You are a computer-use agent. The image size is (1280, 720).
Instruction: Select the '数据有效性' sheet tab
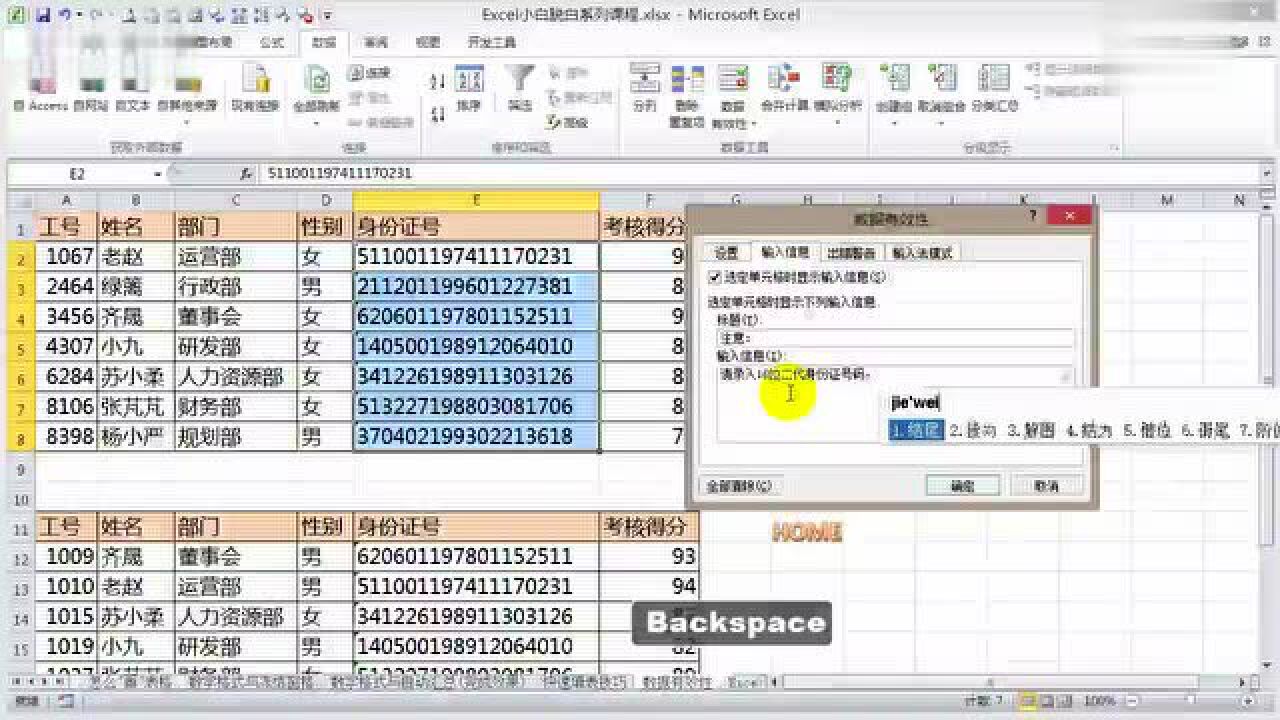tap(677, 682)
